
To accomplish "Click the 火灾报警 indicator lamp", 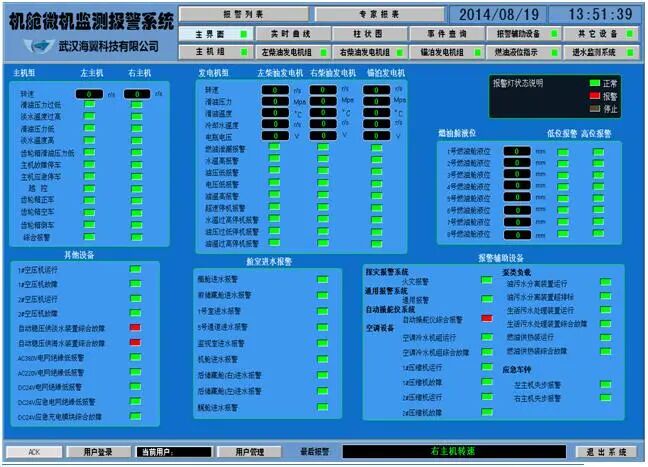I will (x=487, y=280).
